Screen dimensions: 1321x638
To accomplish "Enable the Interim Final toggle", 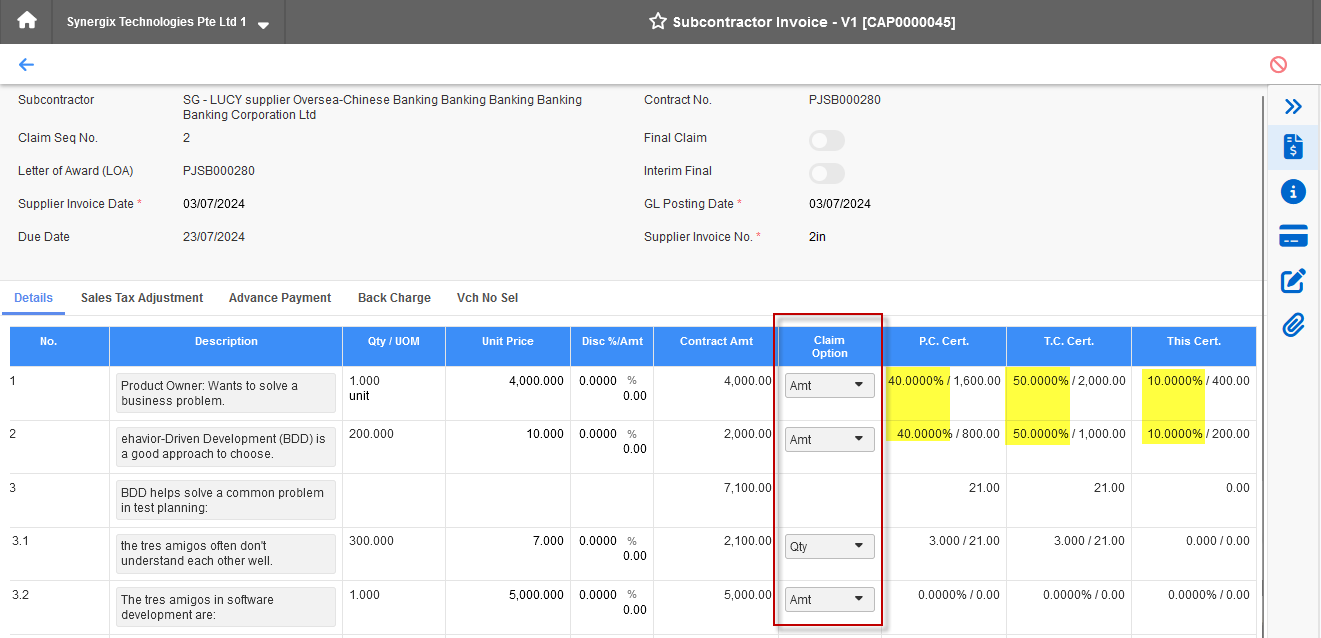I will pyautogui.click(x=827, y=173).
